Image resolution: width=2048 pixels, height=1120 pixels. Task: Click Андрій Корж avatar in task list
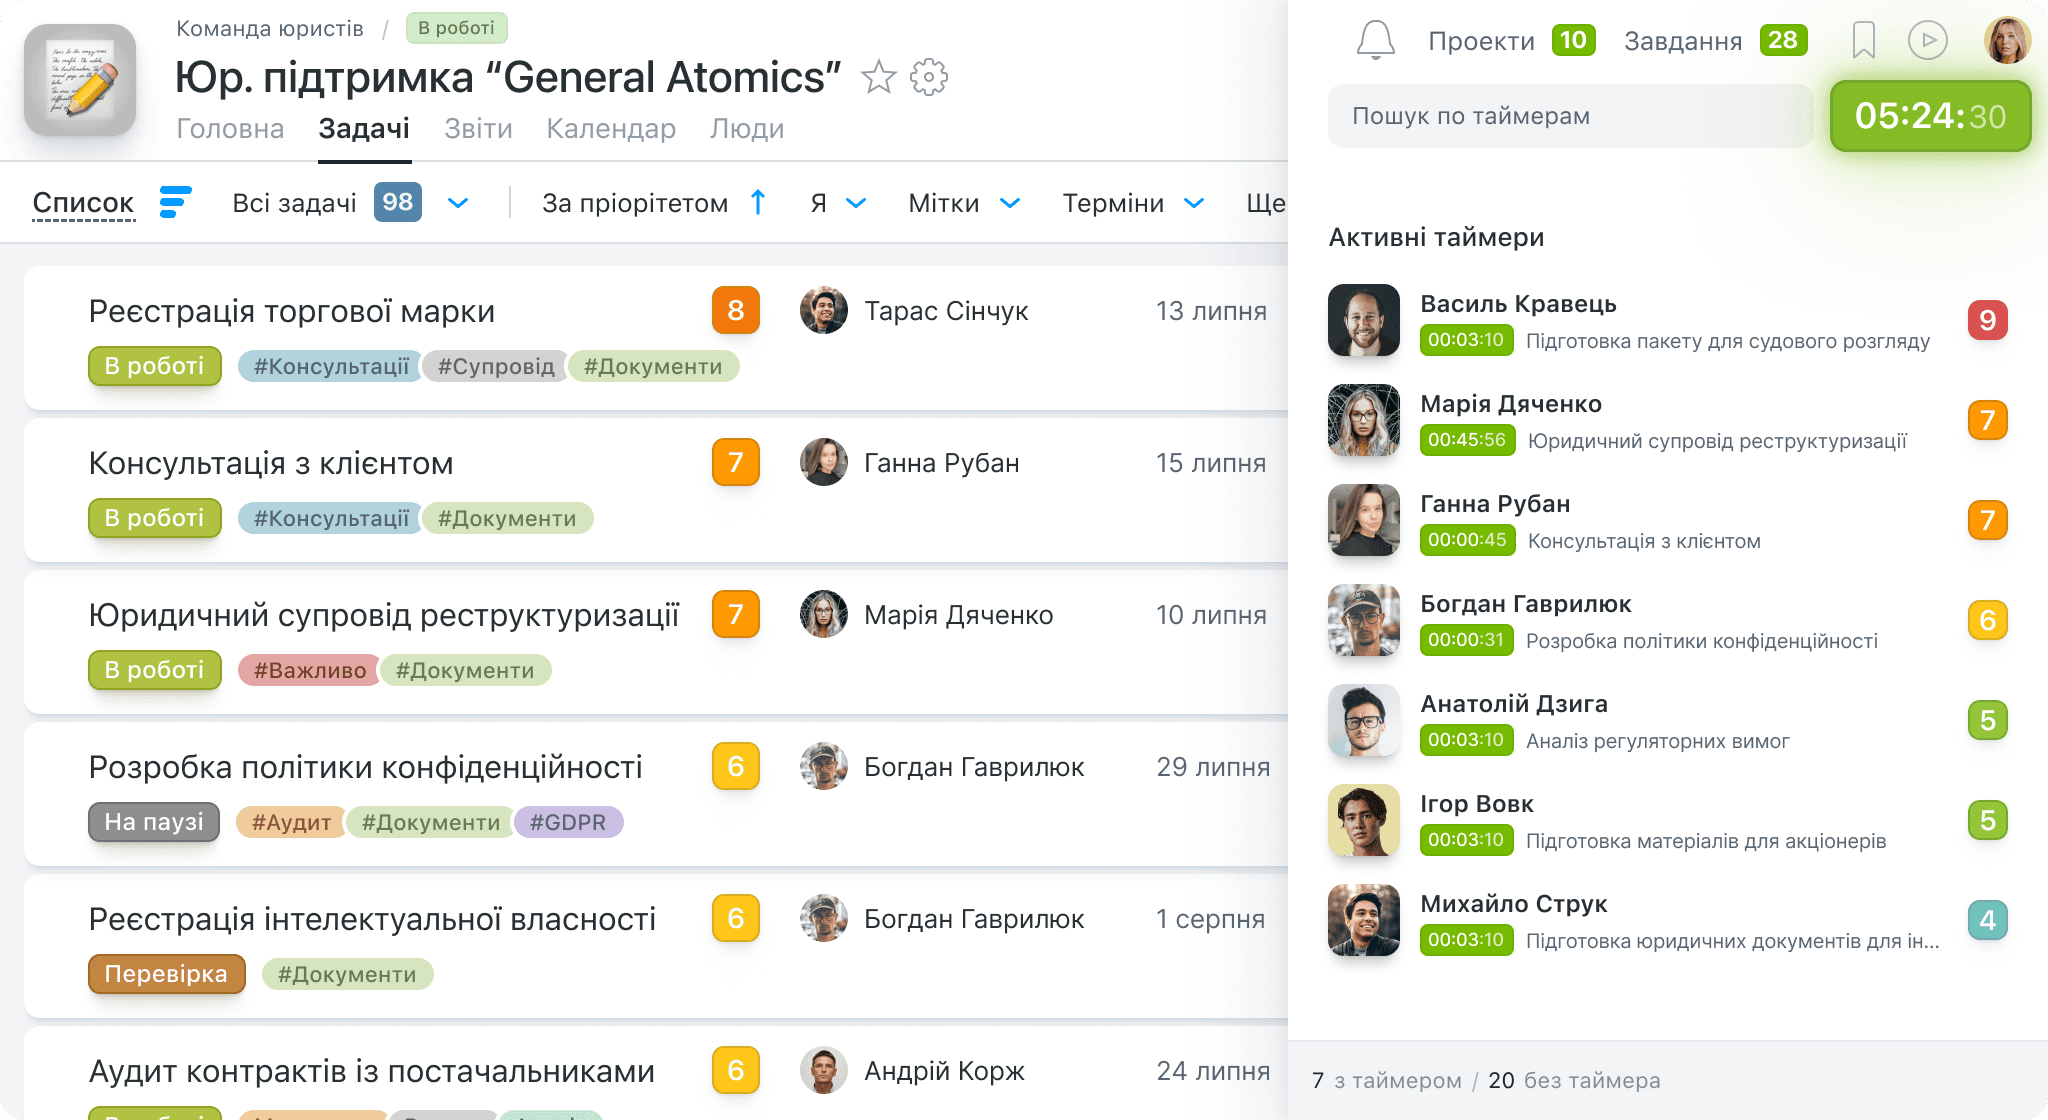824,1071
